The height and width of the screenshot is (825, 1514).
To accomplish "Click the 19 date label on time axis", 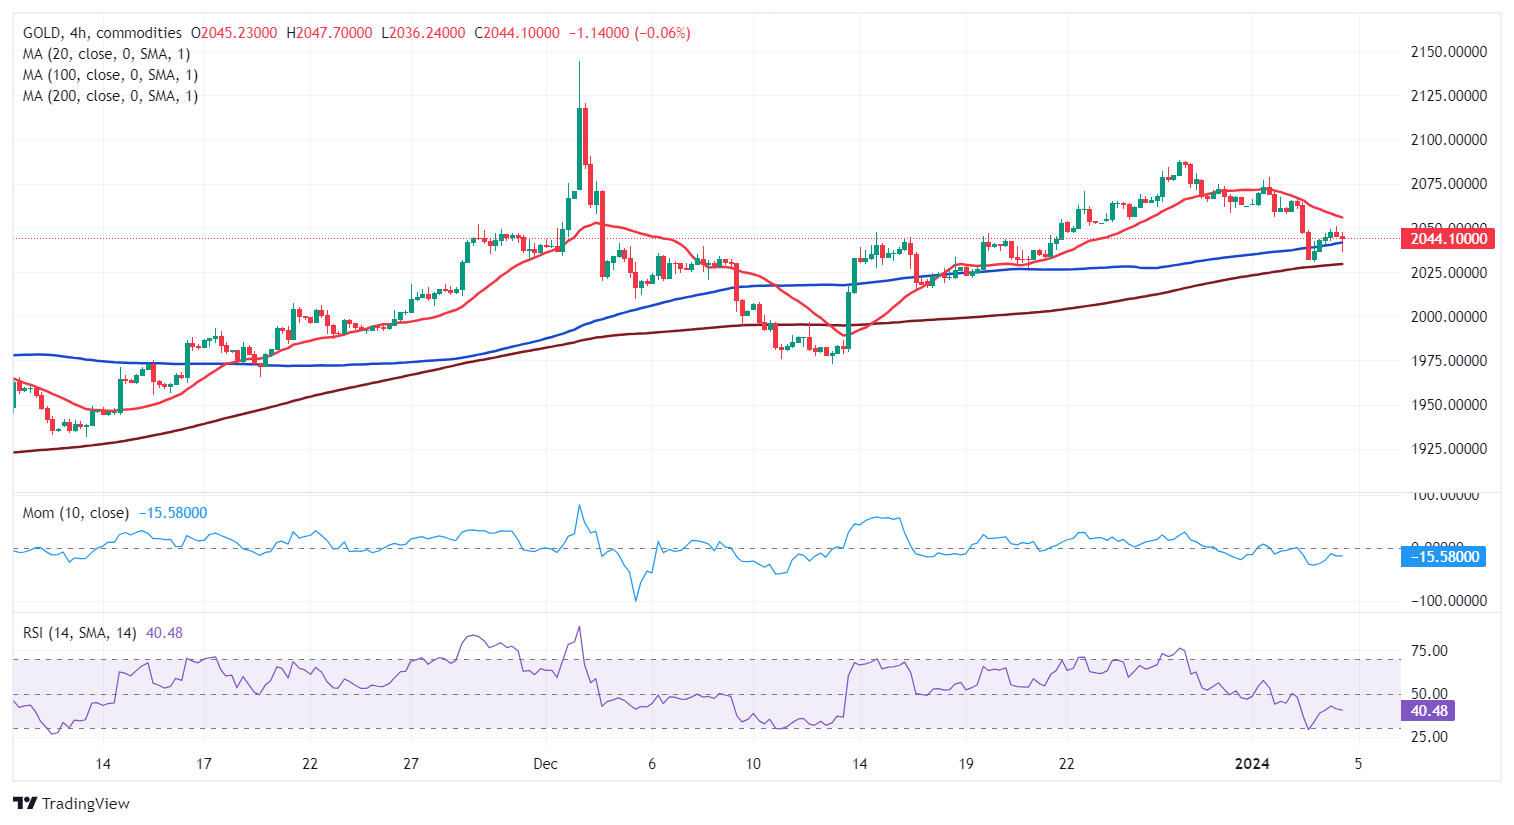I will point(966,764).
